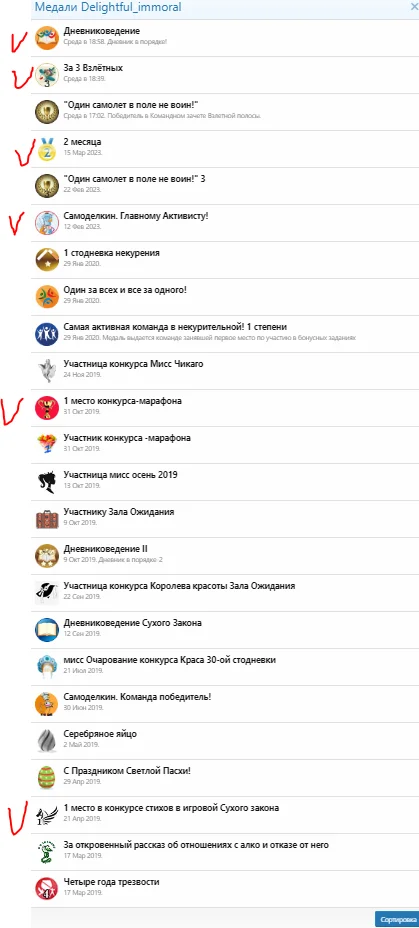
Task: Click the Самоделкин Главному Активисту medal icon
Action: pos(46,222)
